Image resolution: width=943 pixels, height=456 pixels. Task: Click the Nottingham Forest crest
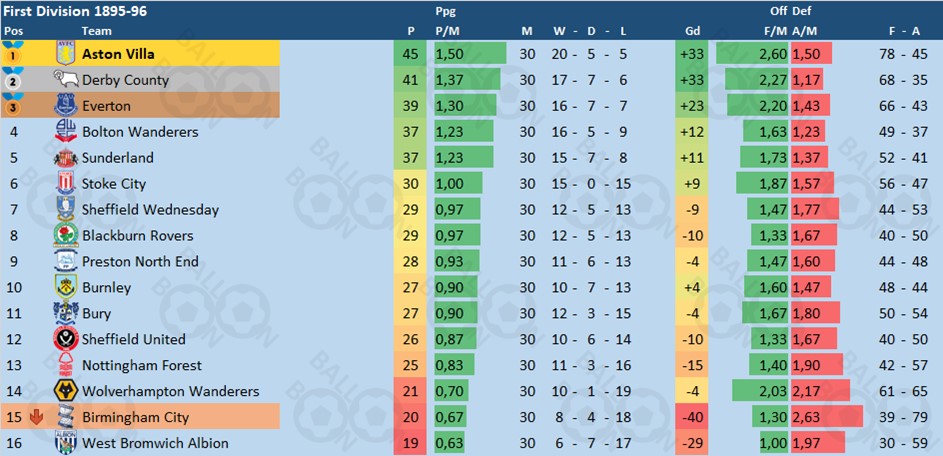click(66, 366)
